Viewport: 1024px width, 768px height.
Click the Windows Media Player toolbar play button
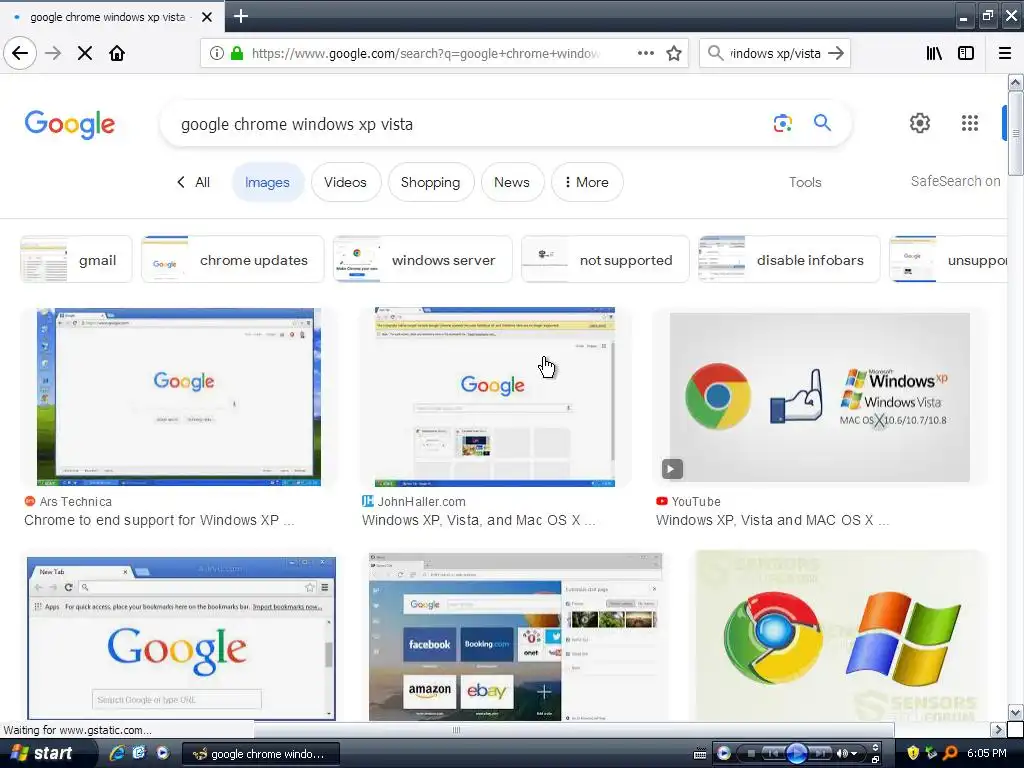click(796, 753)
